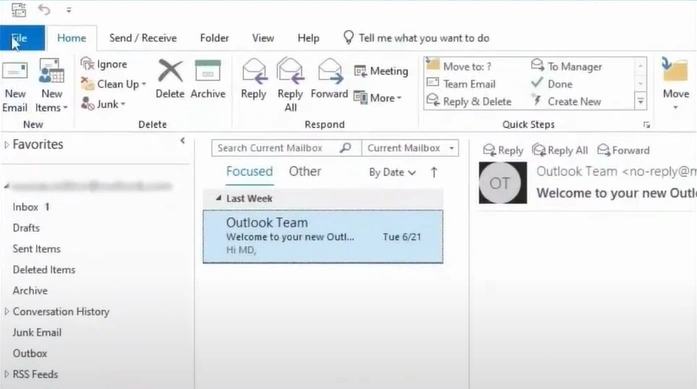
Task: Open the Quick Steps dialog launcher
Action: [x=646, y=125]
